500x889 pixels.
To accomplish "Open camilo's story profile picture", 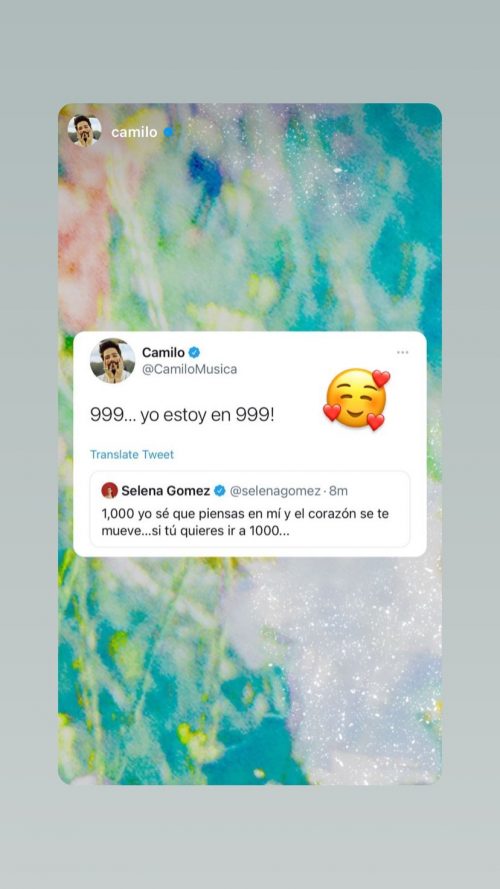I will (84, 130).
